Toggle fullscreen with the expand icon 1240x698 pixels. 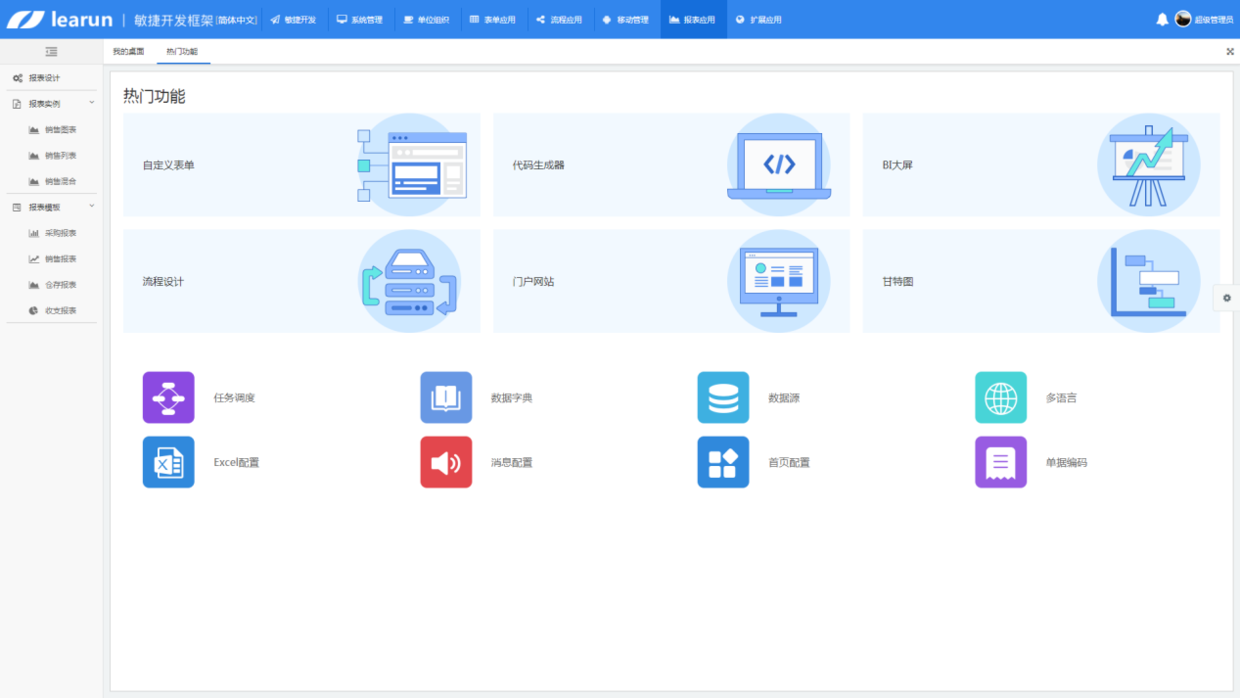click(1230, 52)
